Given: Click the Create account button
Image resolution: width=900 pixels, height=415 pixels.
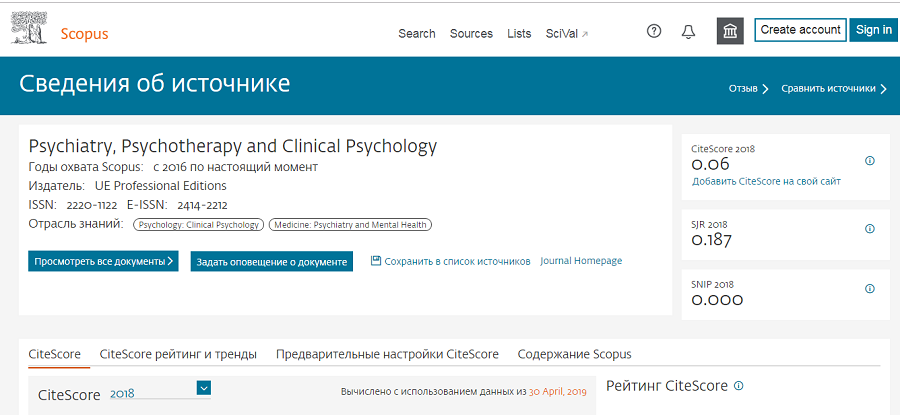Looking at the screenshot, I should tap(800, 30).
